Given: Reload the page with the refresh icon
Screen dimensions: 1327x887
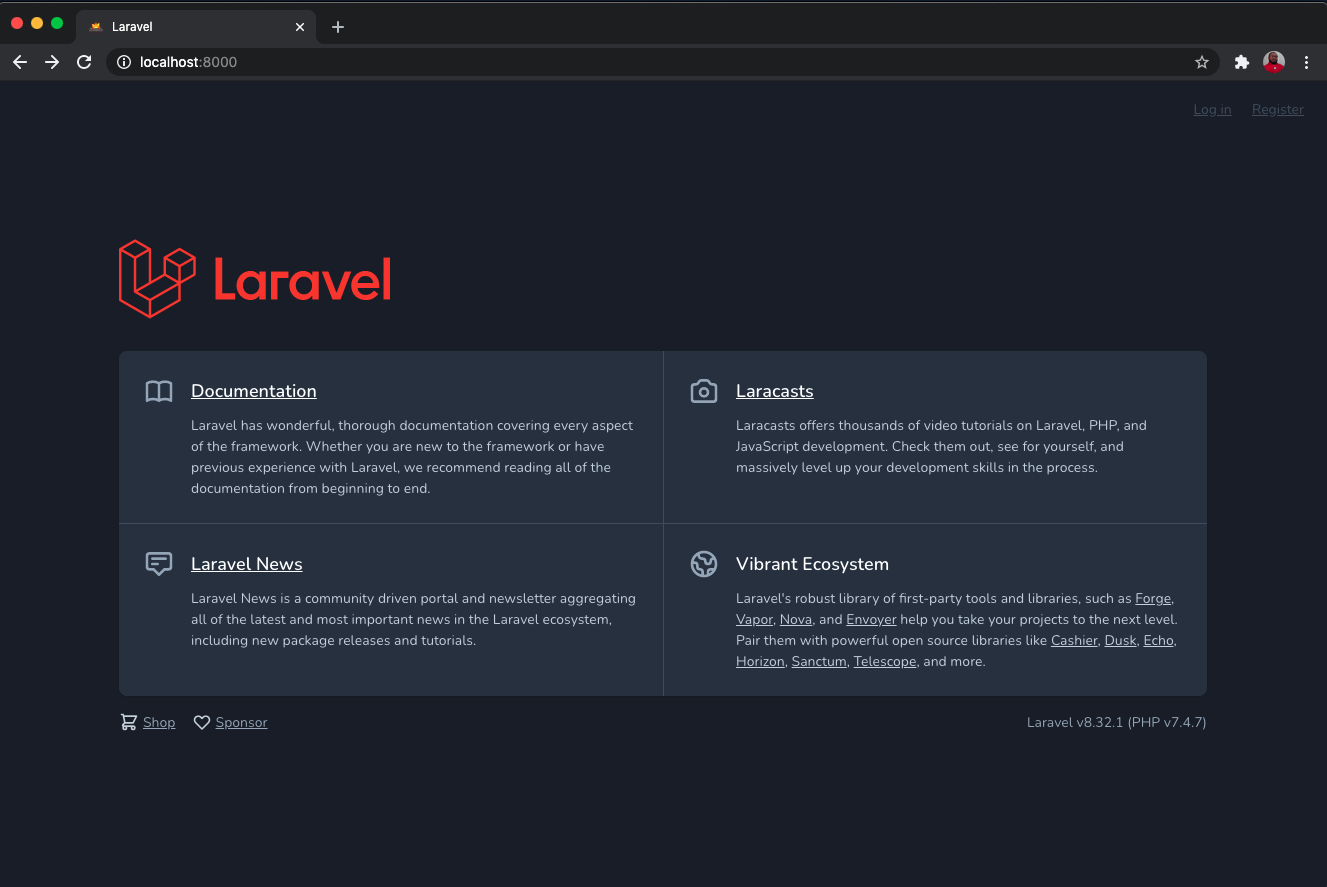Looking at the screenshot, I should point(84,62).
